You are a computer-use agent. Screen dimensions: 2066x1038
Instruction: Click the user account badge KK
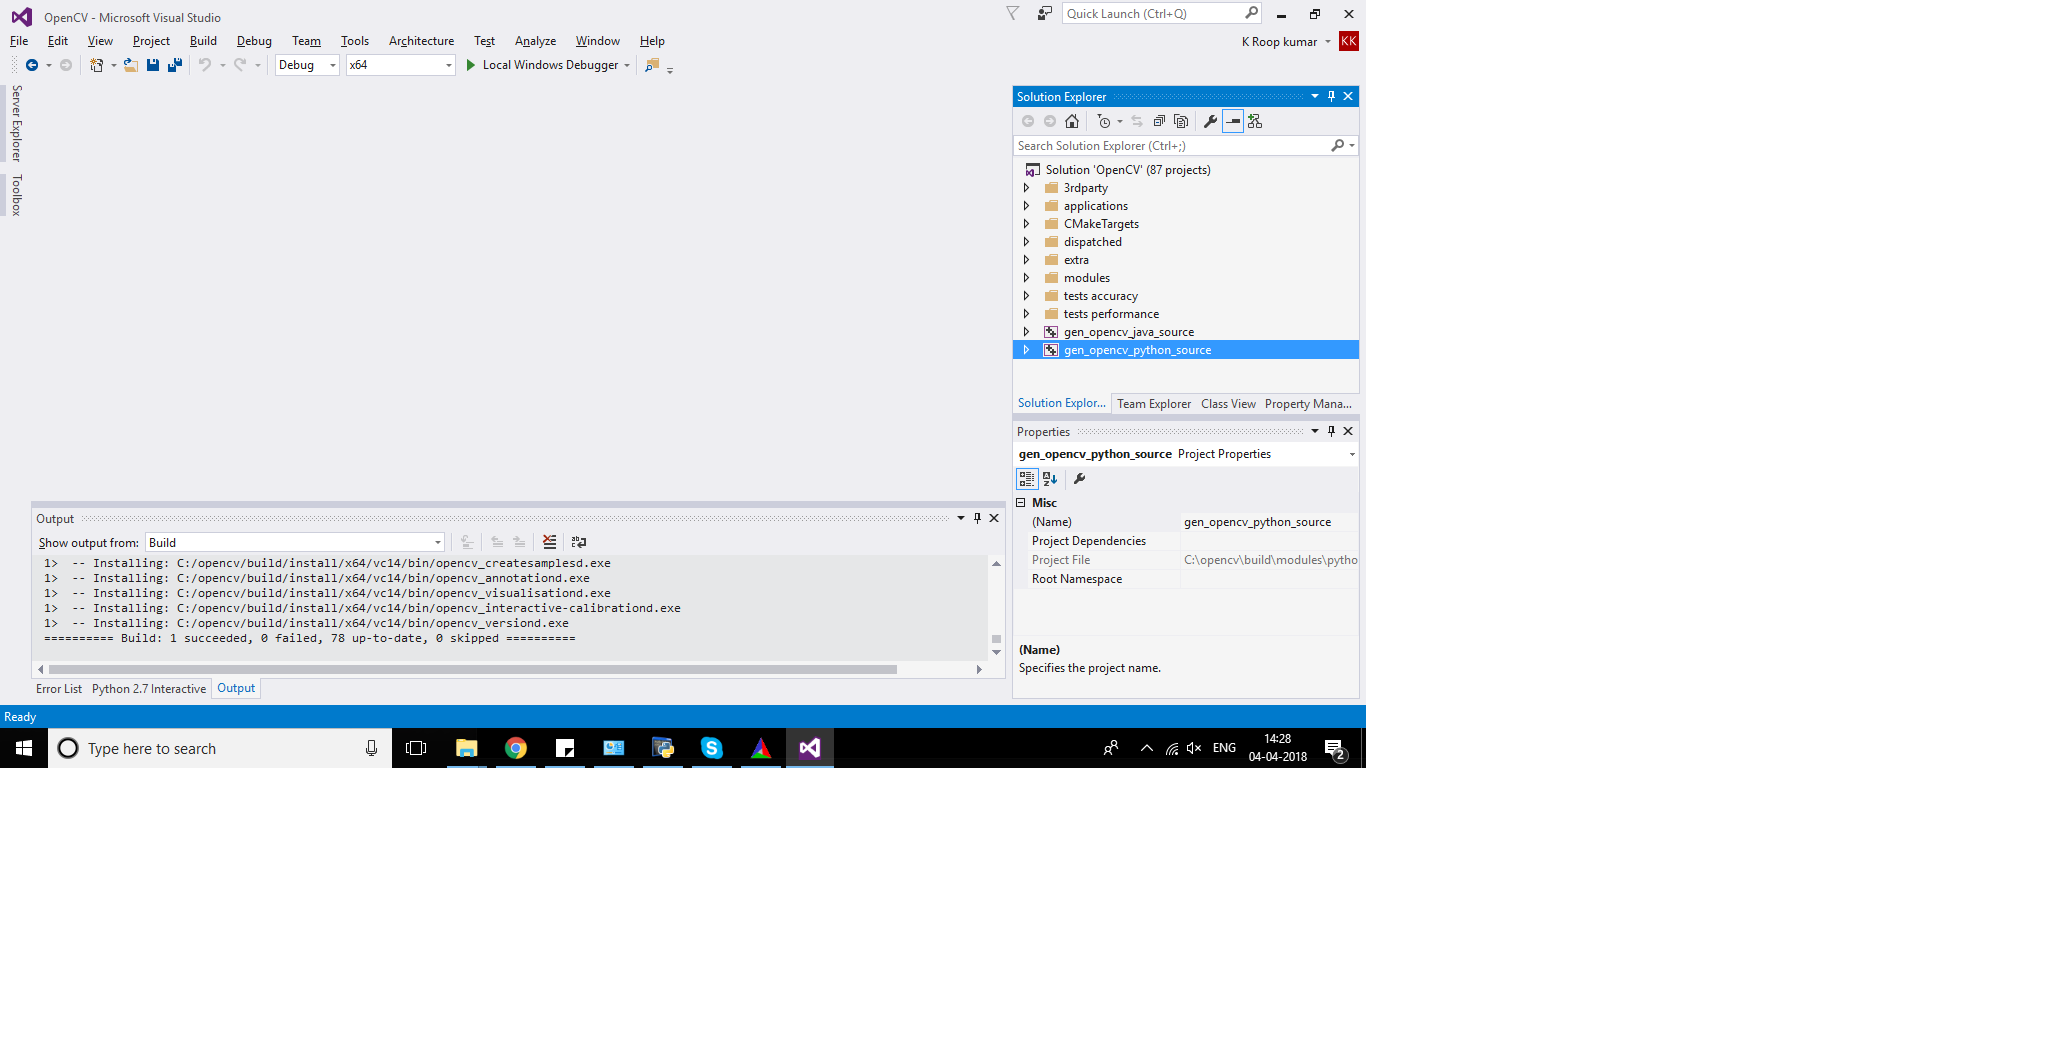pyautogui.click(x=1349, y=41)
